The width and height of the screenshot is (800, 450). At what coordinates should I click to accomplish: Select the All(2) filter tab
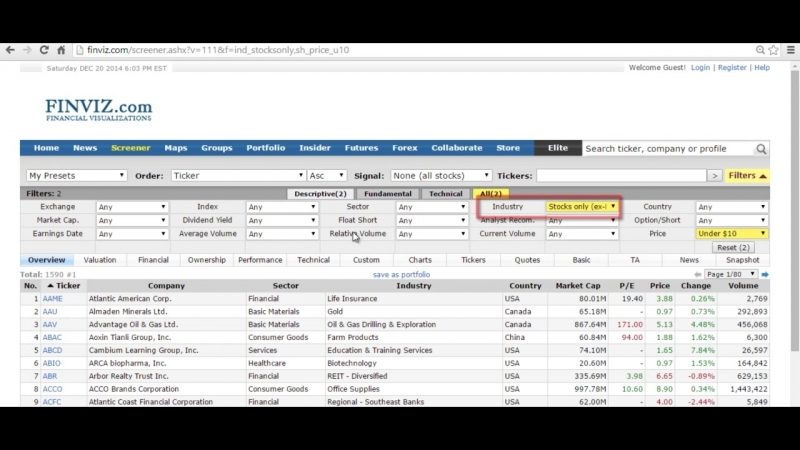(490, 194)
